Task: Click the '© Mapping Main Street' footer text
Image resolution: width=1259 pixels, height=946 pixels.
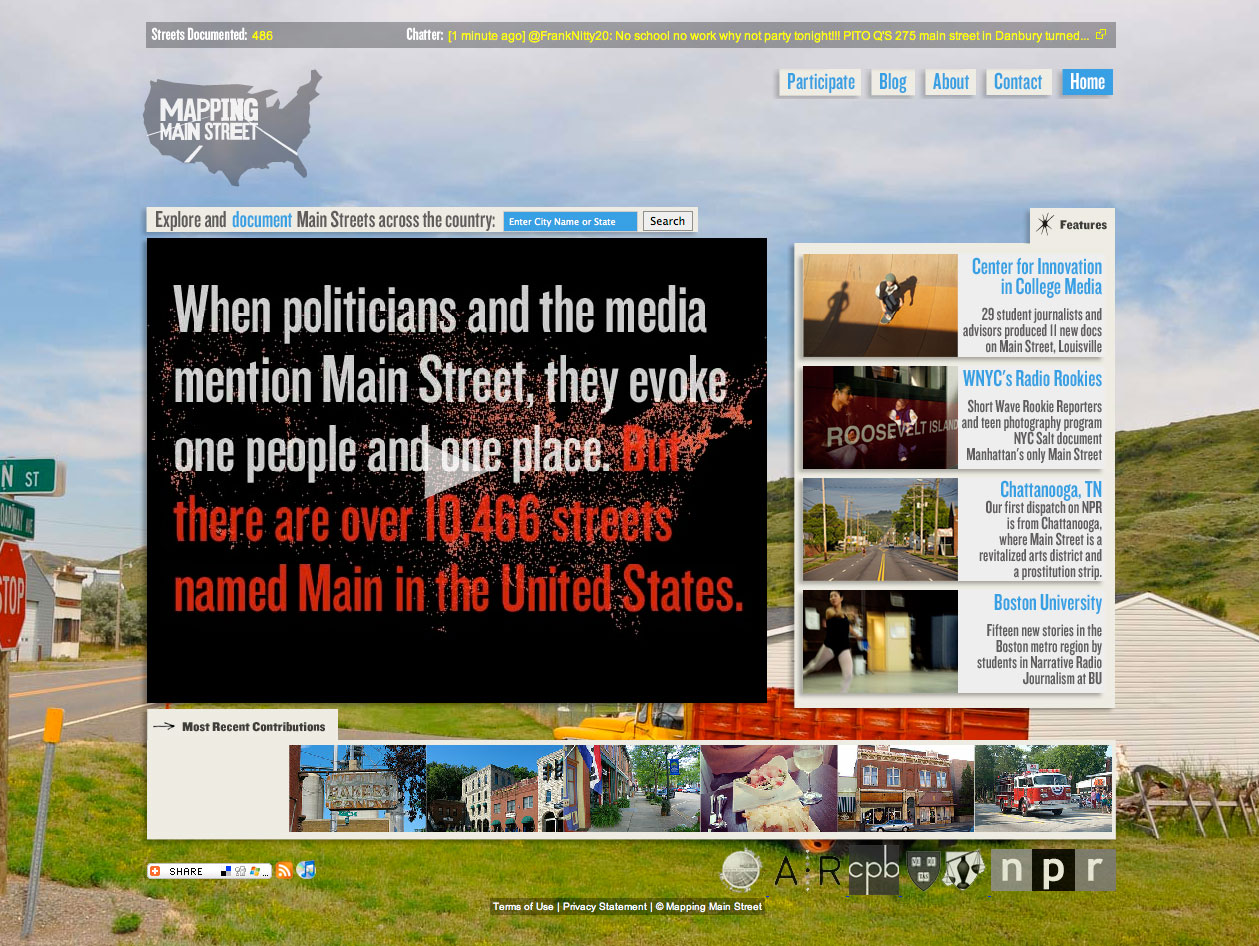Action: tap(709, 907)
